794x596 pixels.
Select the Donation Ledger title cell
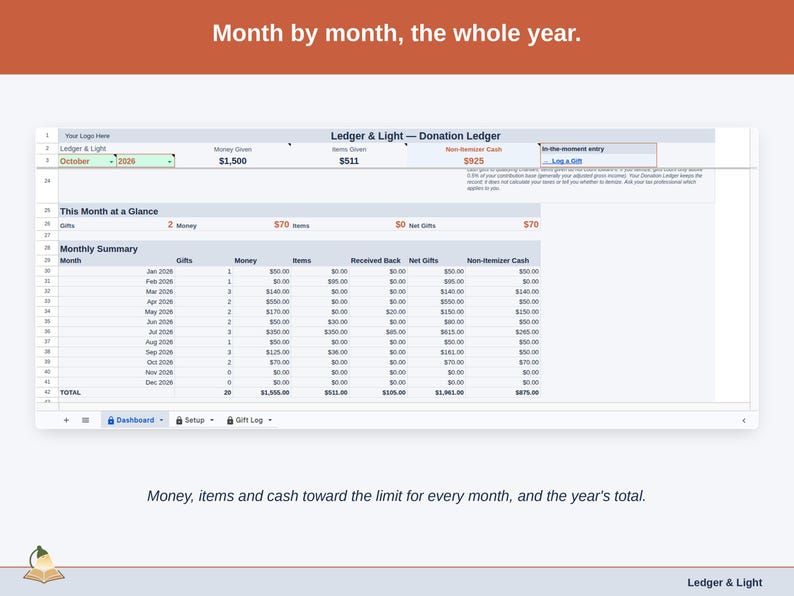415,136
